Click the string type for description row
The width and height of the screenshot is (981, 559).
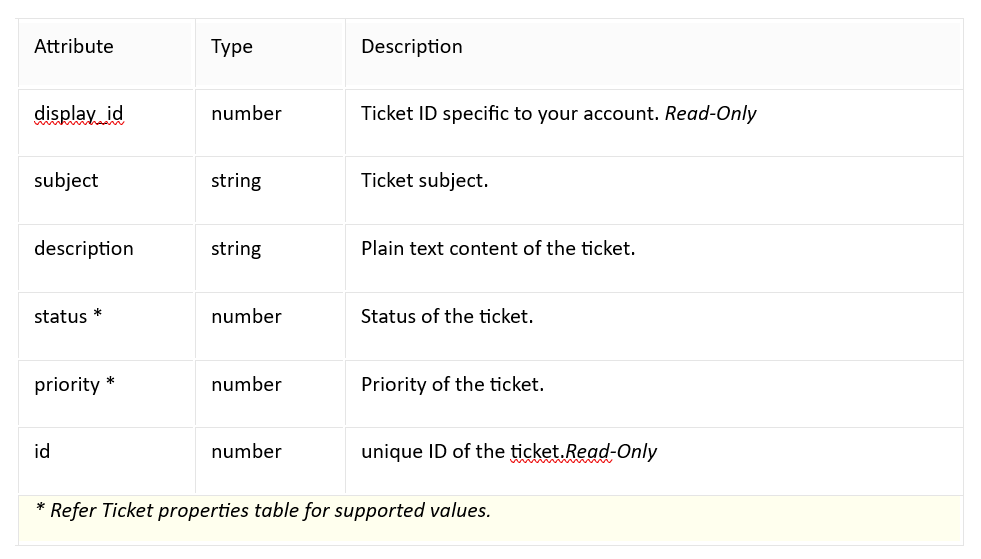[236, 249]
